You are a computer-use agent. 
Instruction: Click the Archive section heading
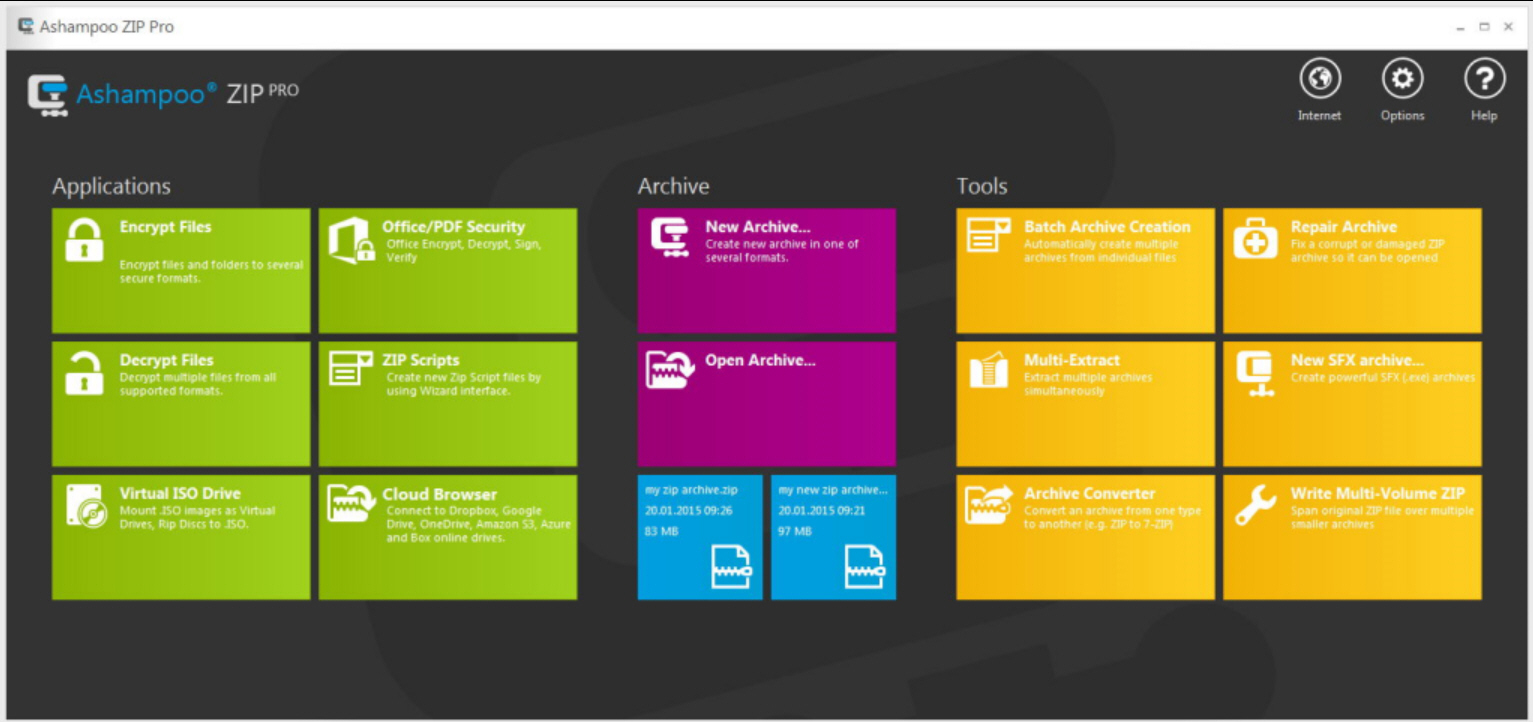point(673,187)
